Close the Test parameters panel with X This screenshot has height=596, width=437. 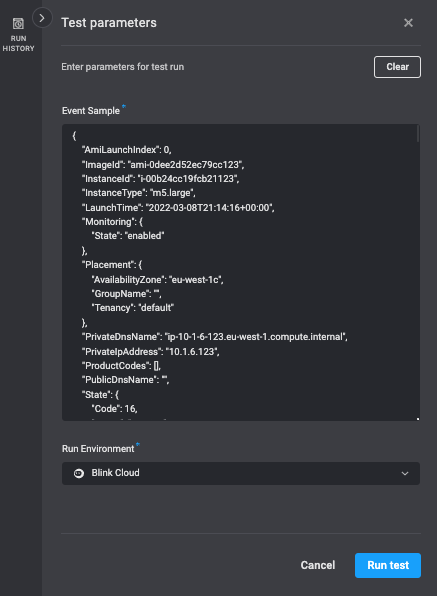pos(408,23)
